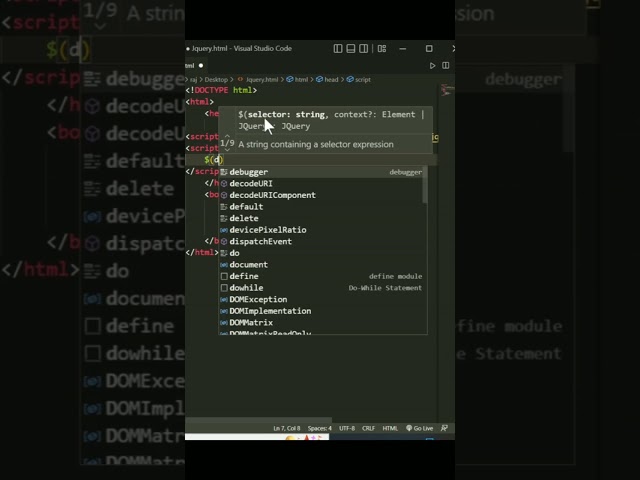640x480 pixels.
Task: Click the function icon beside dispatchEvent
Action: (224, 242)
